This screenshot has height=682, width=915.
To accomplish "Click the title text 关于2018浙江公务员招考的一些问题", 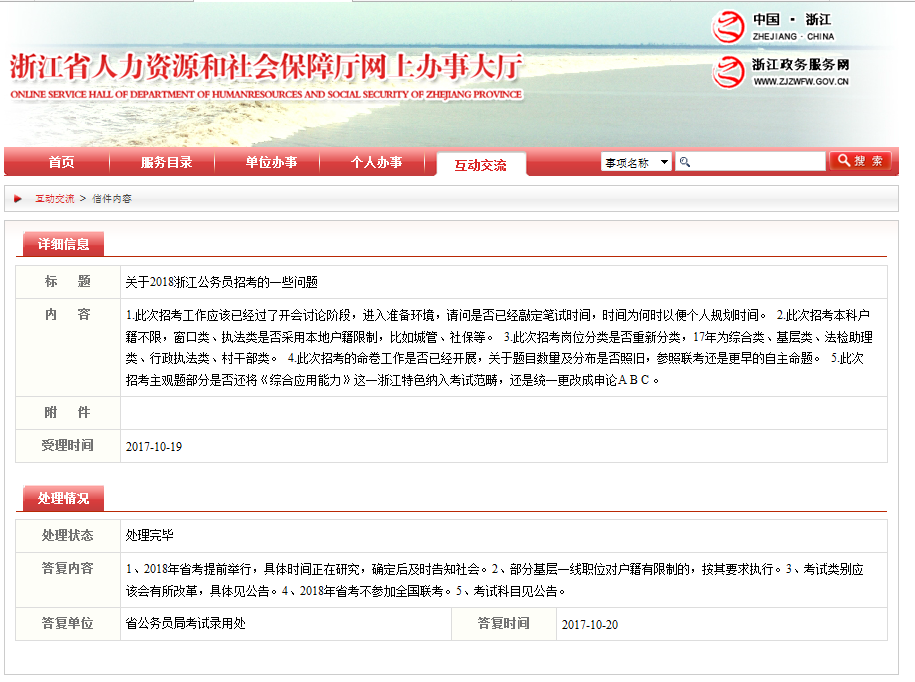I will (x=221, y=282).
